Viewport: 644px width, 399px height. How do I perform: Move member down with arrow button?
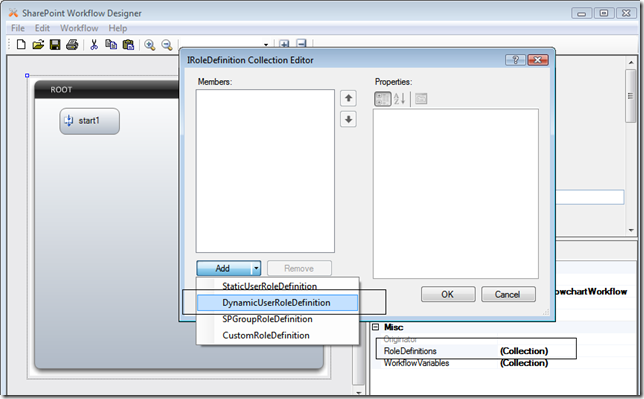tap(348, 120)
